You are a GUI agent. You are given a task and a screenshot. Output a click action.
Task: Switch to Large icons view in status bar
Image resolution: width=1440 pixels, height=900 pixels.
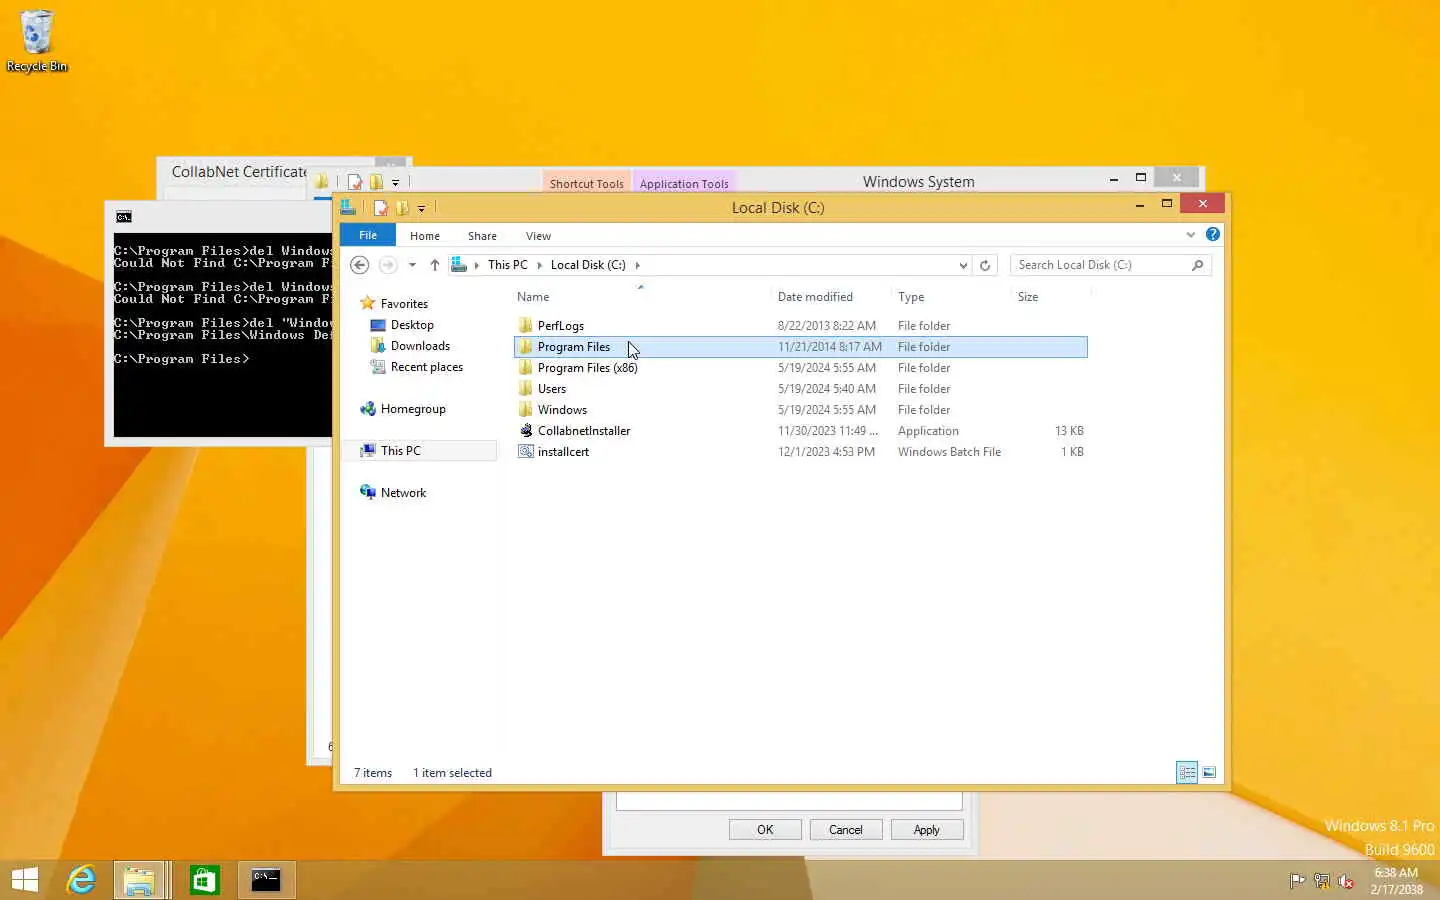point(1209,772)
